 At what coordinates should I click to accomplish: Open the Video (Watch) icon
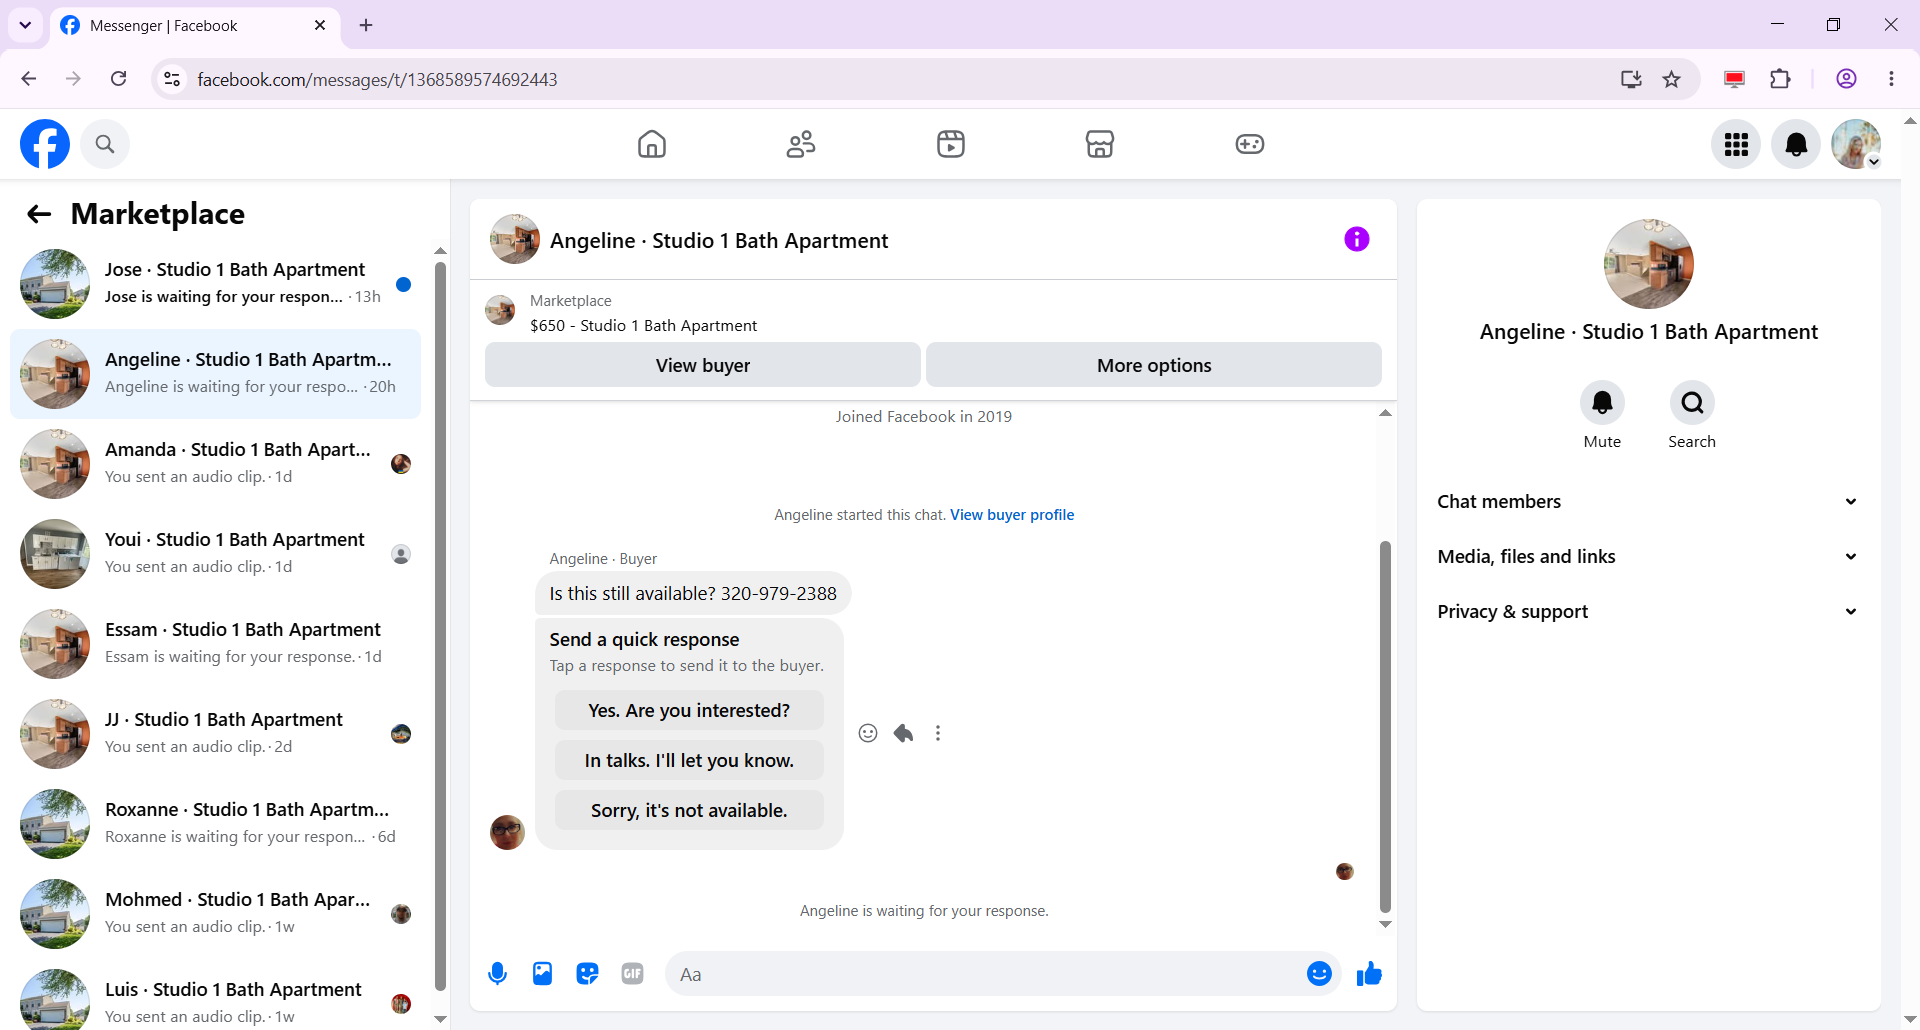[x=951, y=144]
